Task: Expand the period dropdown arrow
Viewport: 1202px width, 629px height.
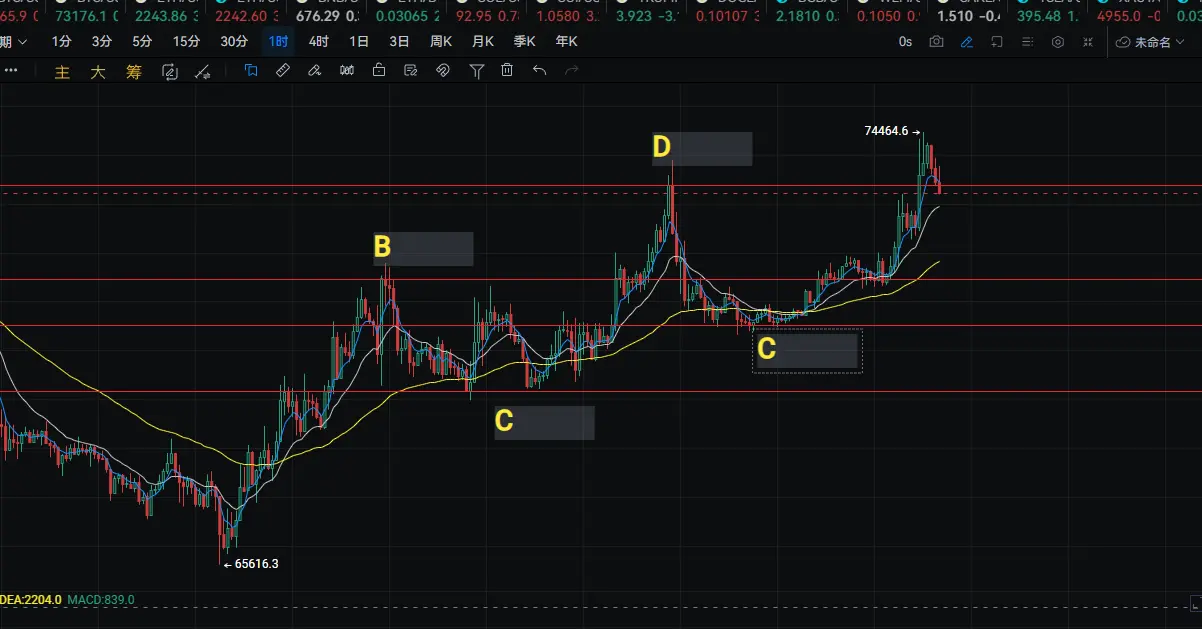Action: (x=24, y=42)
